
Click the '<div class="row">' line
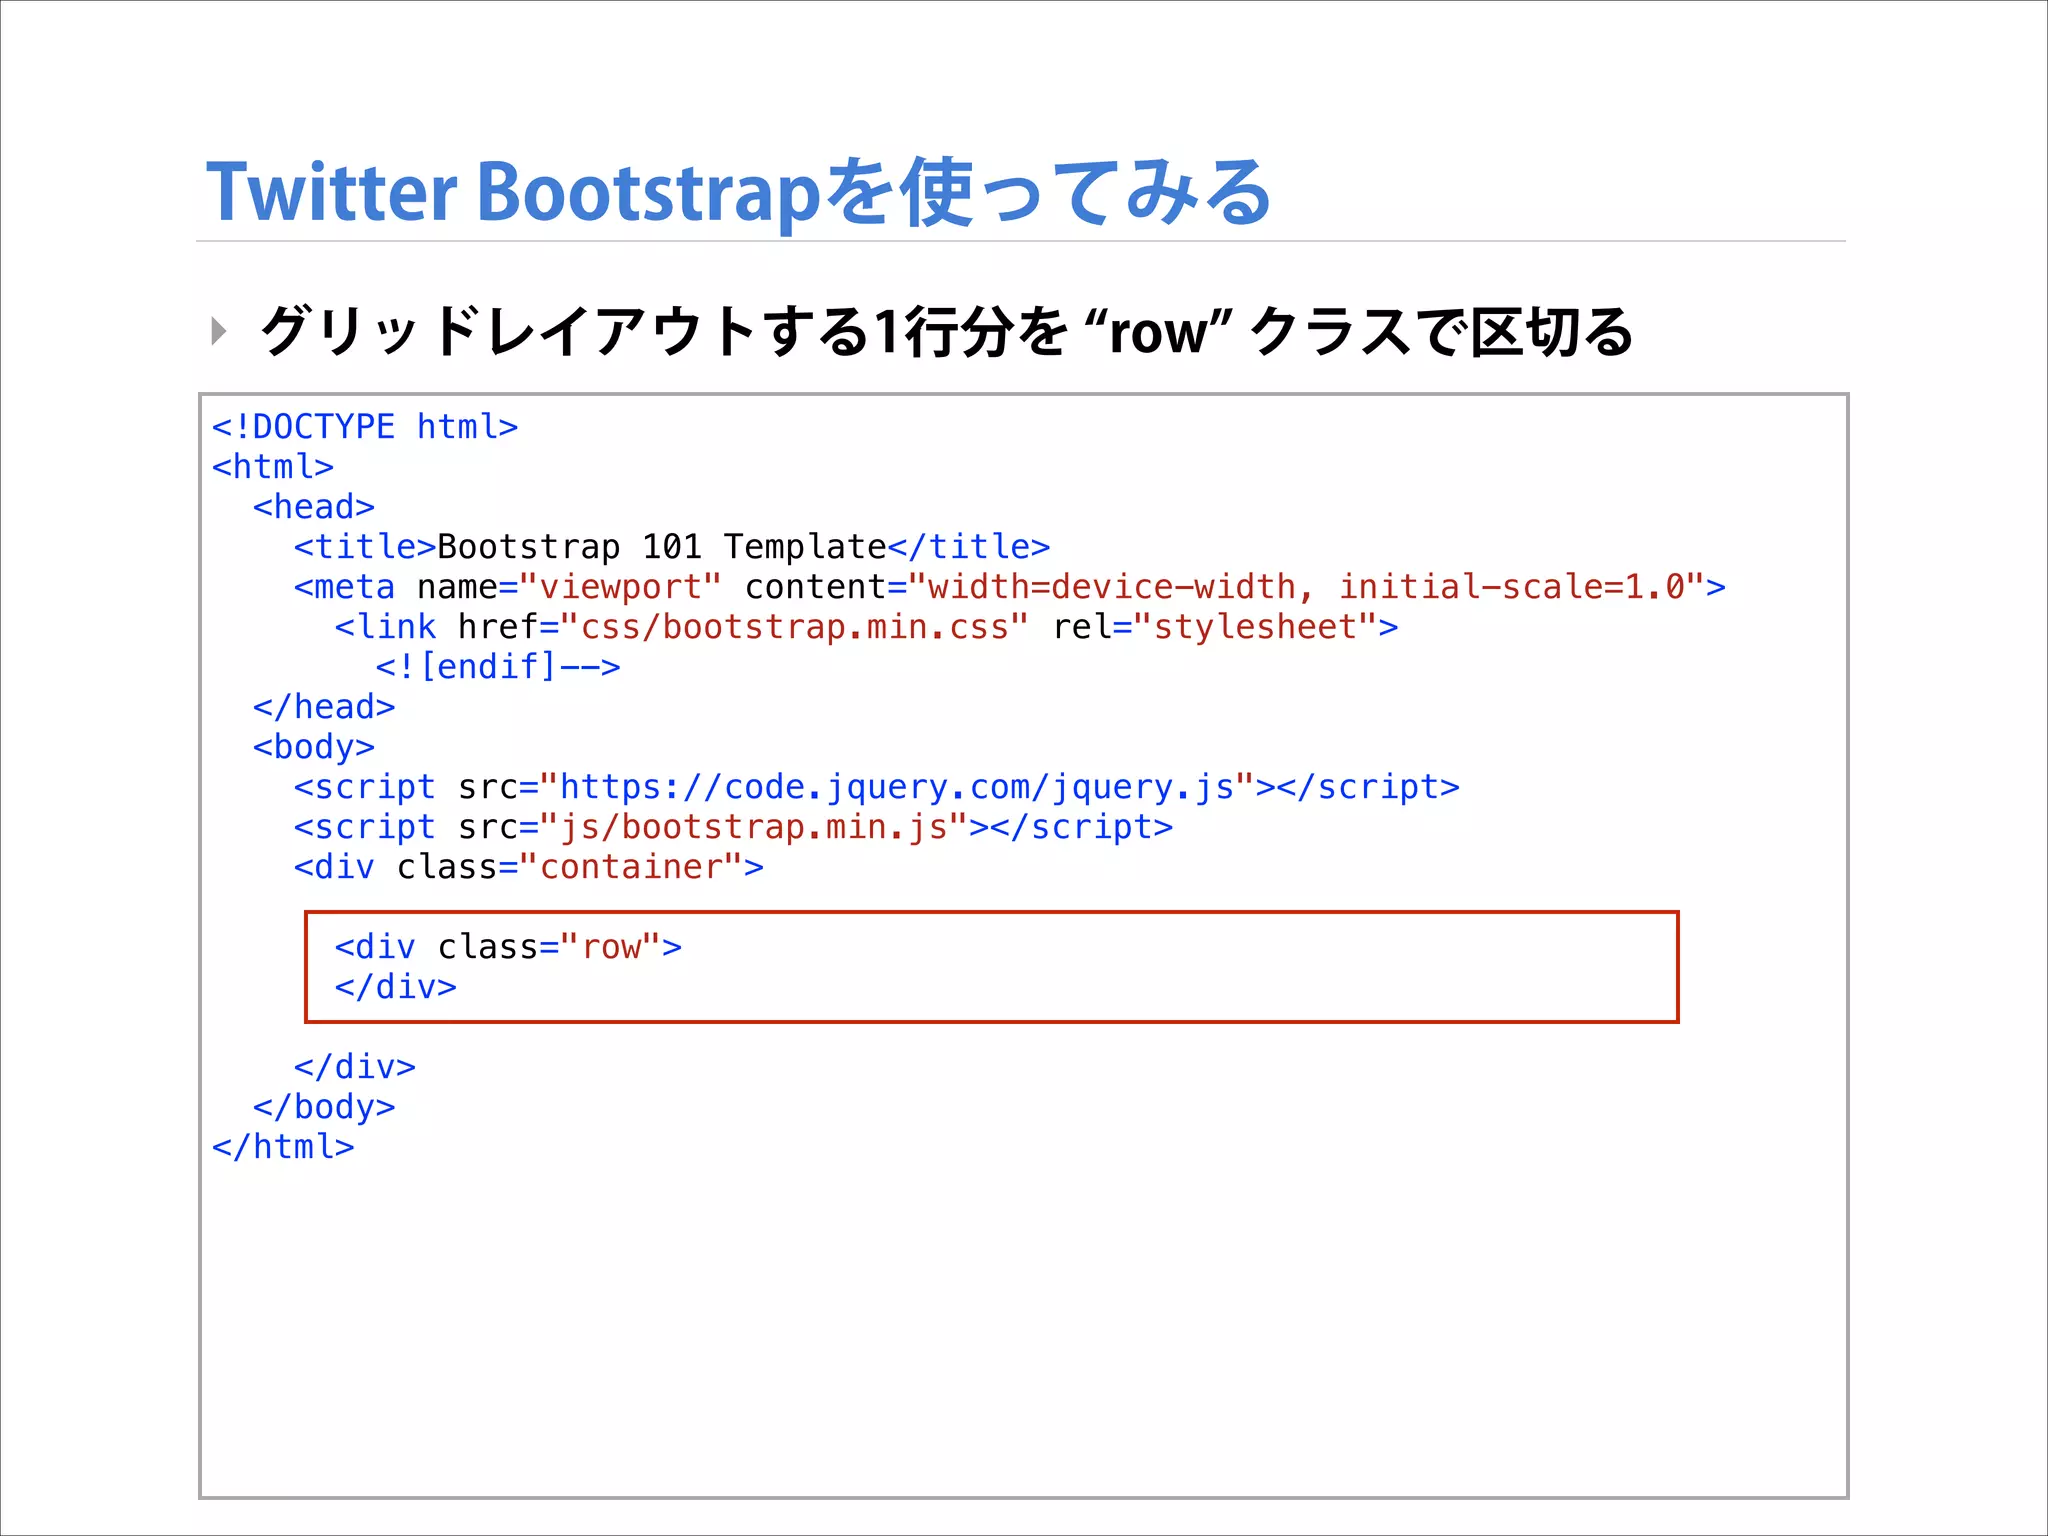[x=508, y=947]
